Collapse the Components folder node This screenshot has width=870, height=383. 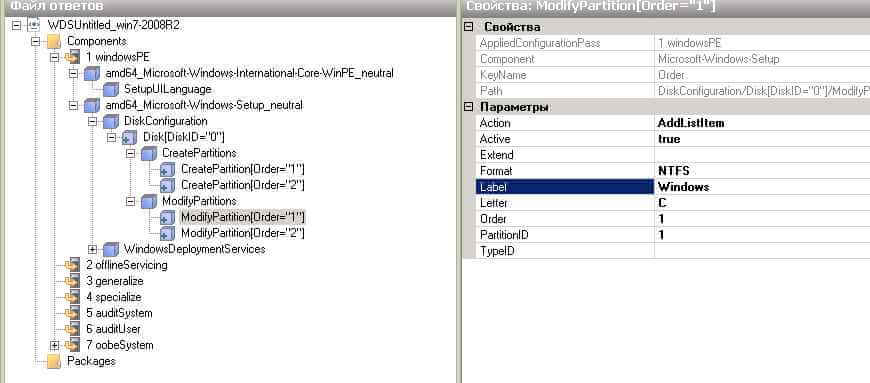point(36,41)
